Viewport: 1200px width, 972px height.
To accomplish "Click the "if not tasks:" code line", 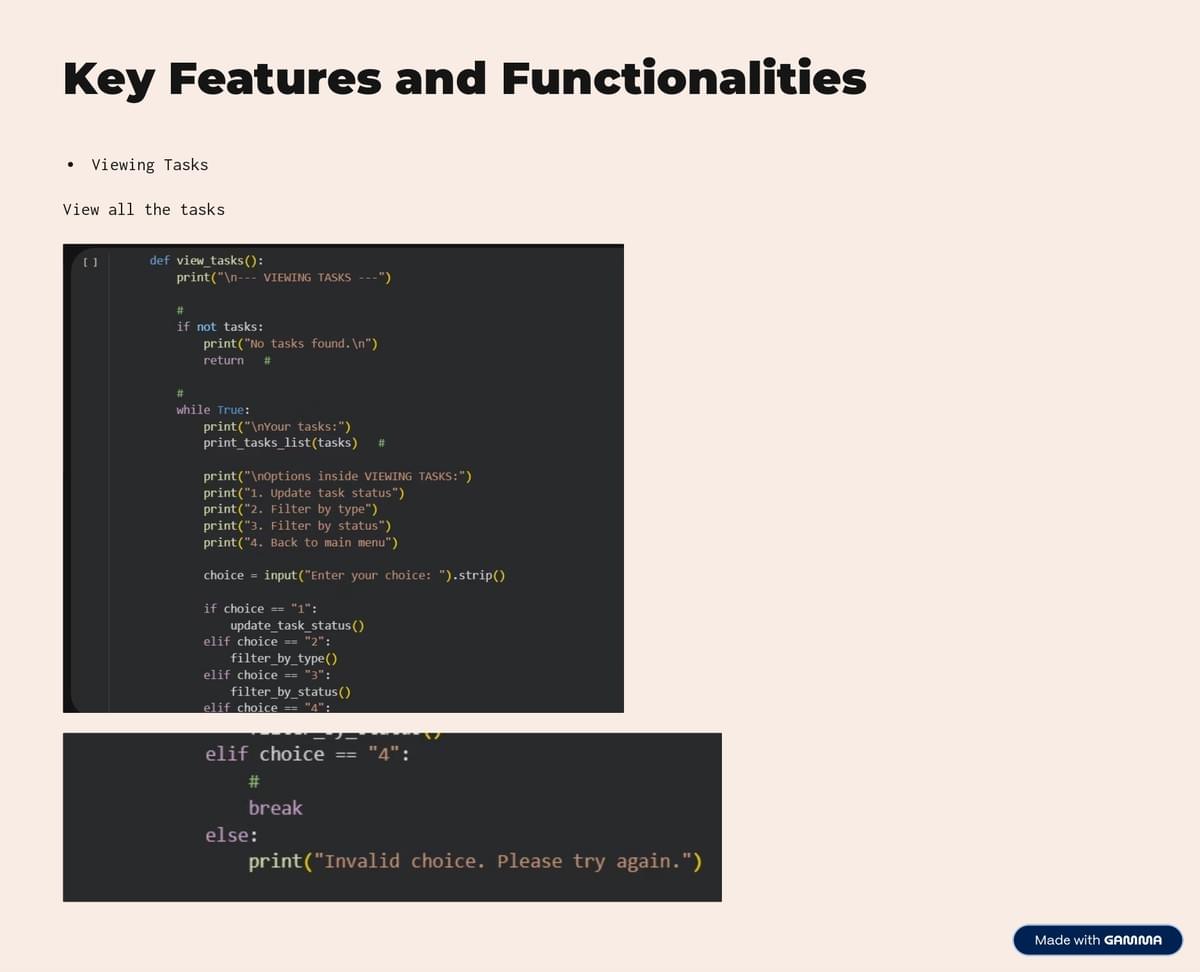I will click(220, 327).
